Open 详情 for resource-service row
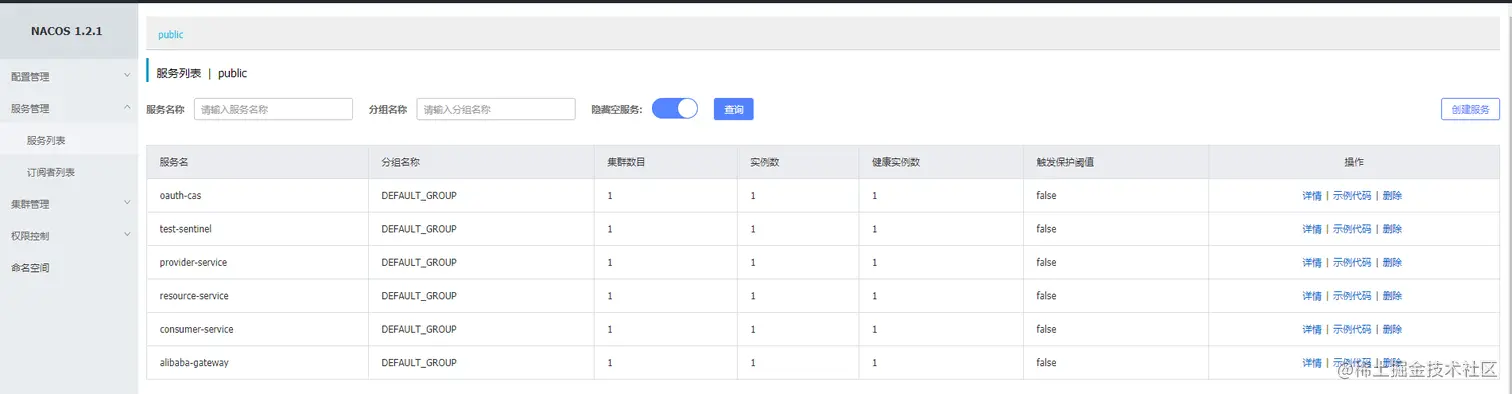This screenshot has height=394, width=1512. coord(1312,296)
